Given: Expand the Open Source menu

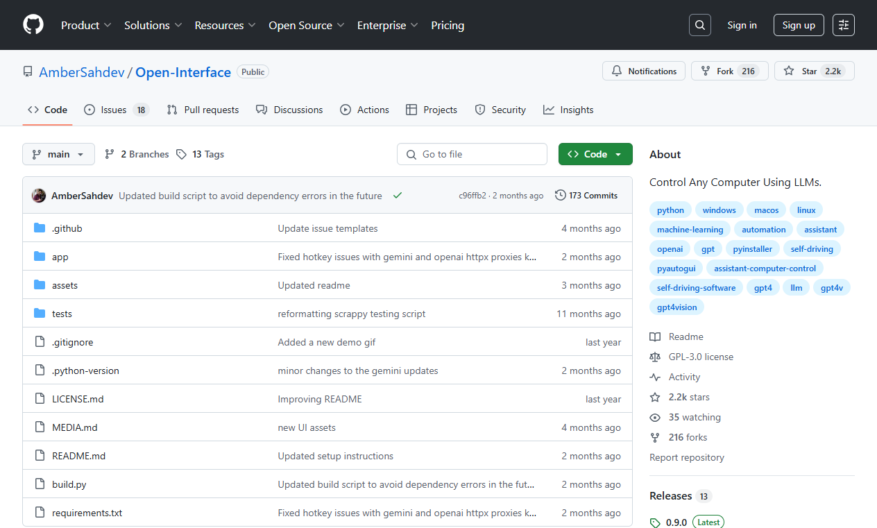Looking at the screenshot, I should [306, 25].
